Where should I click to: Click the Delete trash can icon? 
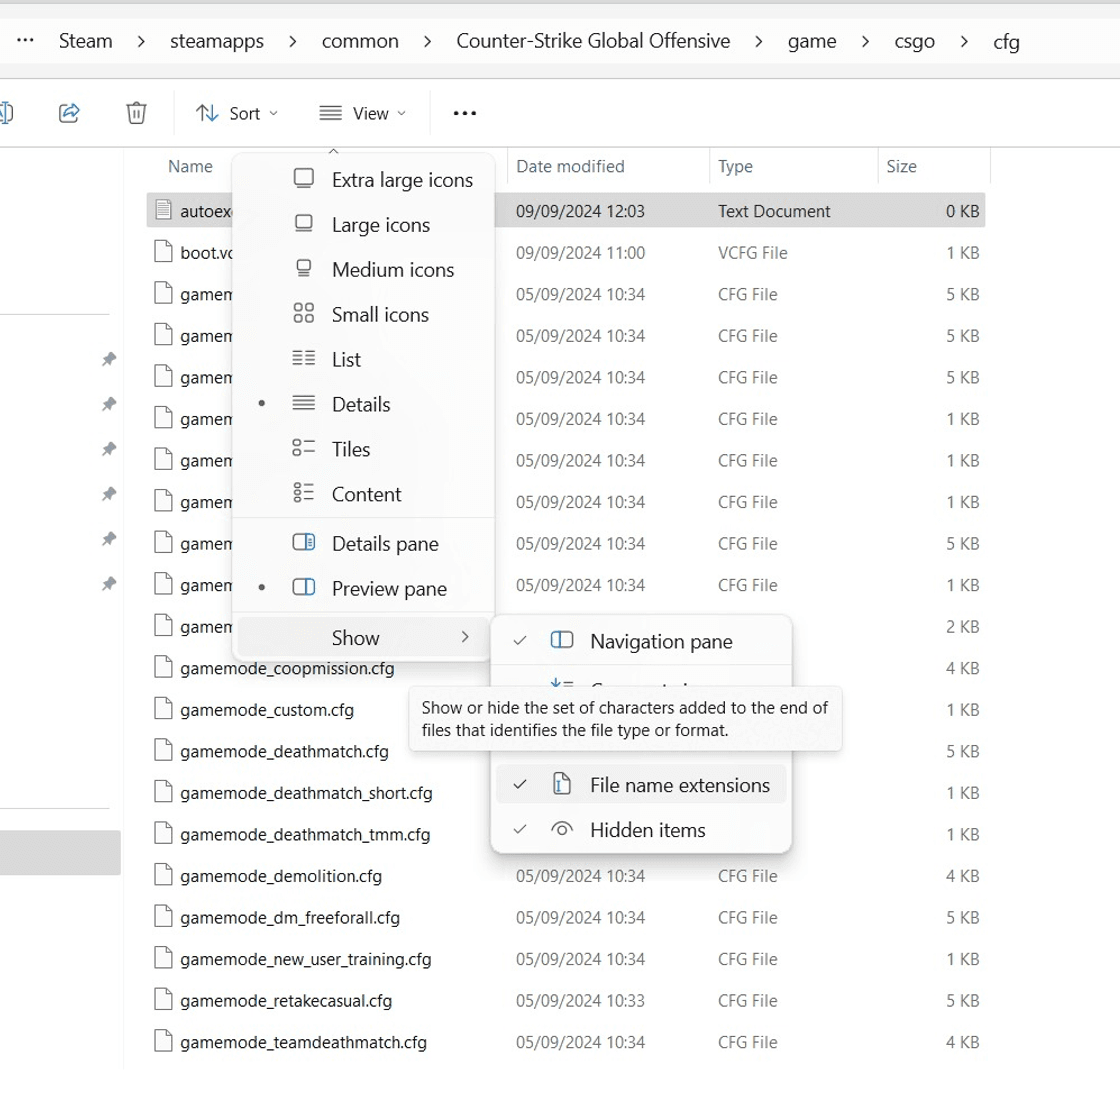click(x=137, y=113)
